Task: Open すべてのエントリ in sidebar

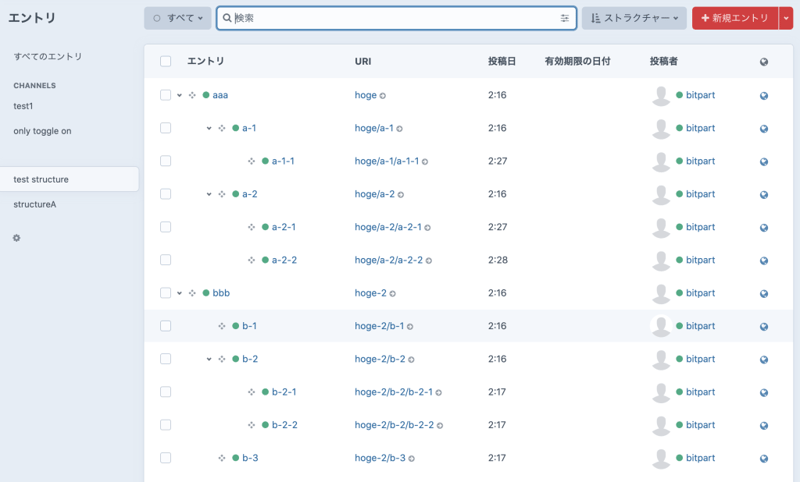Action: (48, 57)
